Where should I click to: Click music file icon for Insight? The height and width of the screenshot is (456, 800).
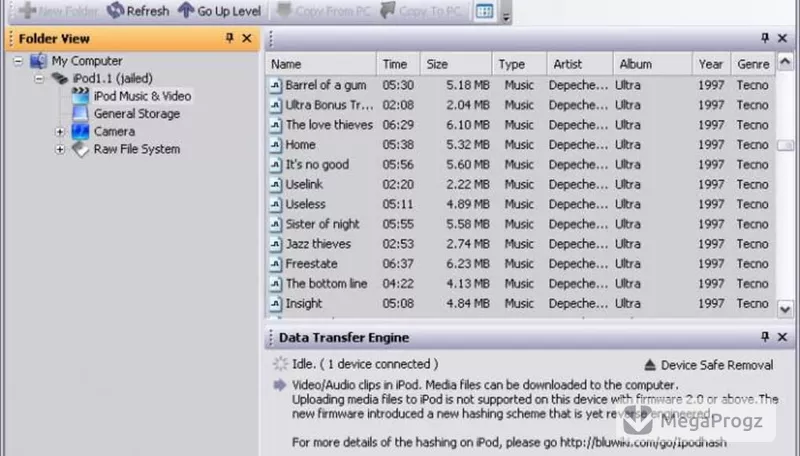(x=276, y=304)
